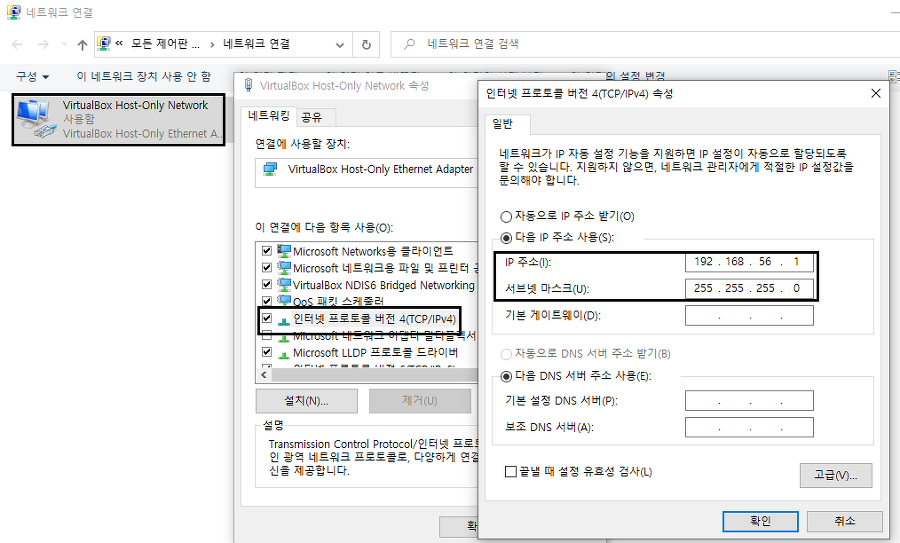Click the IP 주소 input field
This screenshot has width=900, height=543.
tap(749, 262)
